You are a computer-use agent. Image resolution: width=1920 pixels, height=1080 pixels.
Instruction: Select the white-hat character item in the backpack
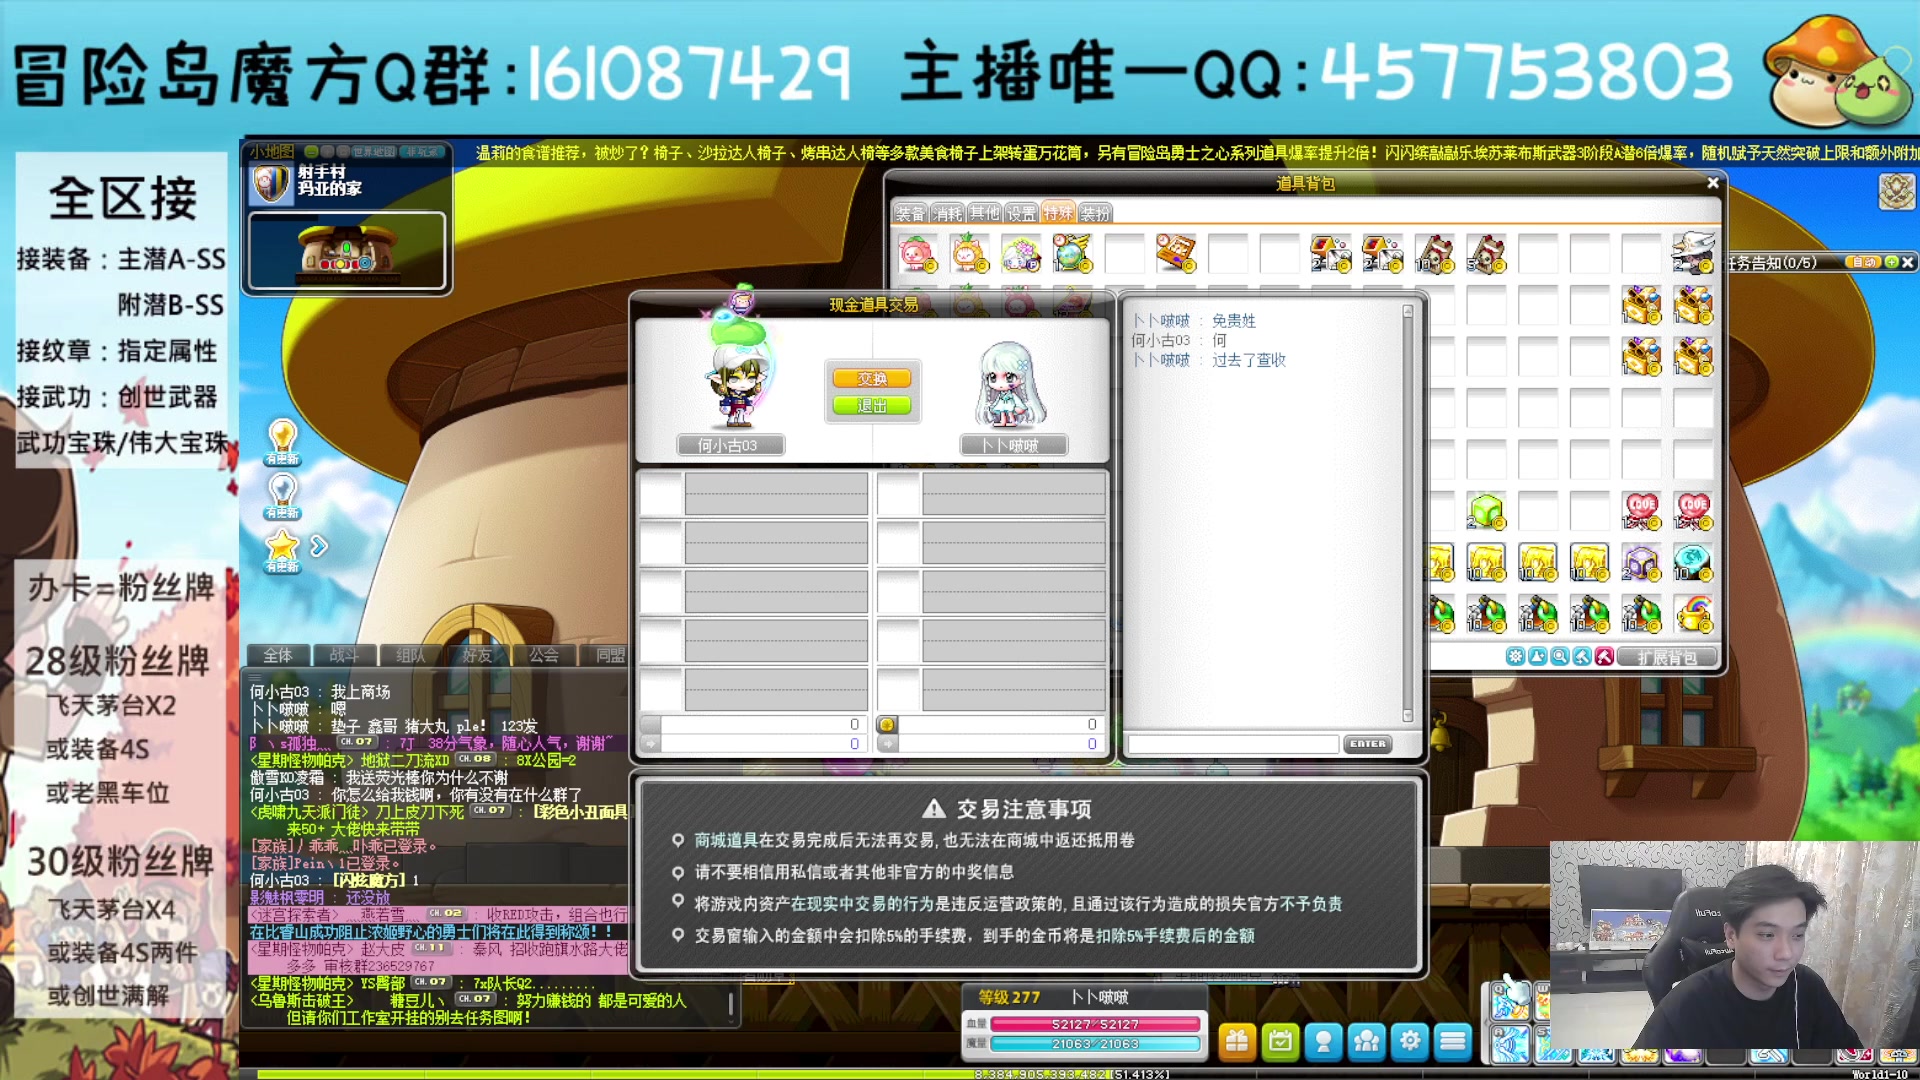tap(1693, 254)
